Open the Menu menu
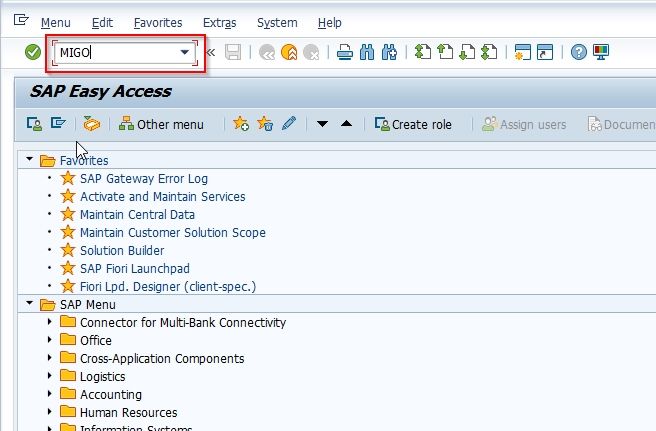 (x=56, y=23)
